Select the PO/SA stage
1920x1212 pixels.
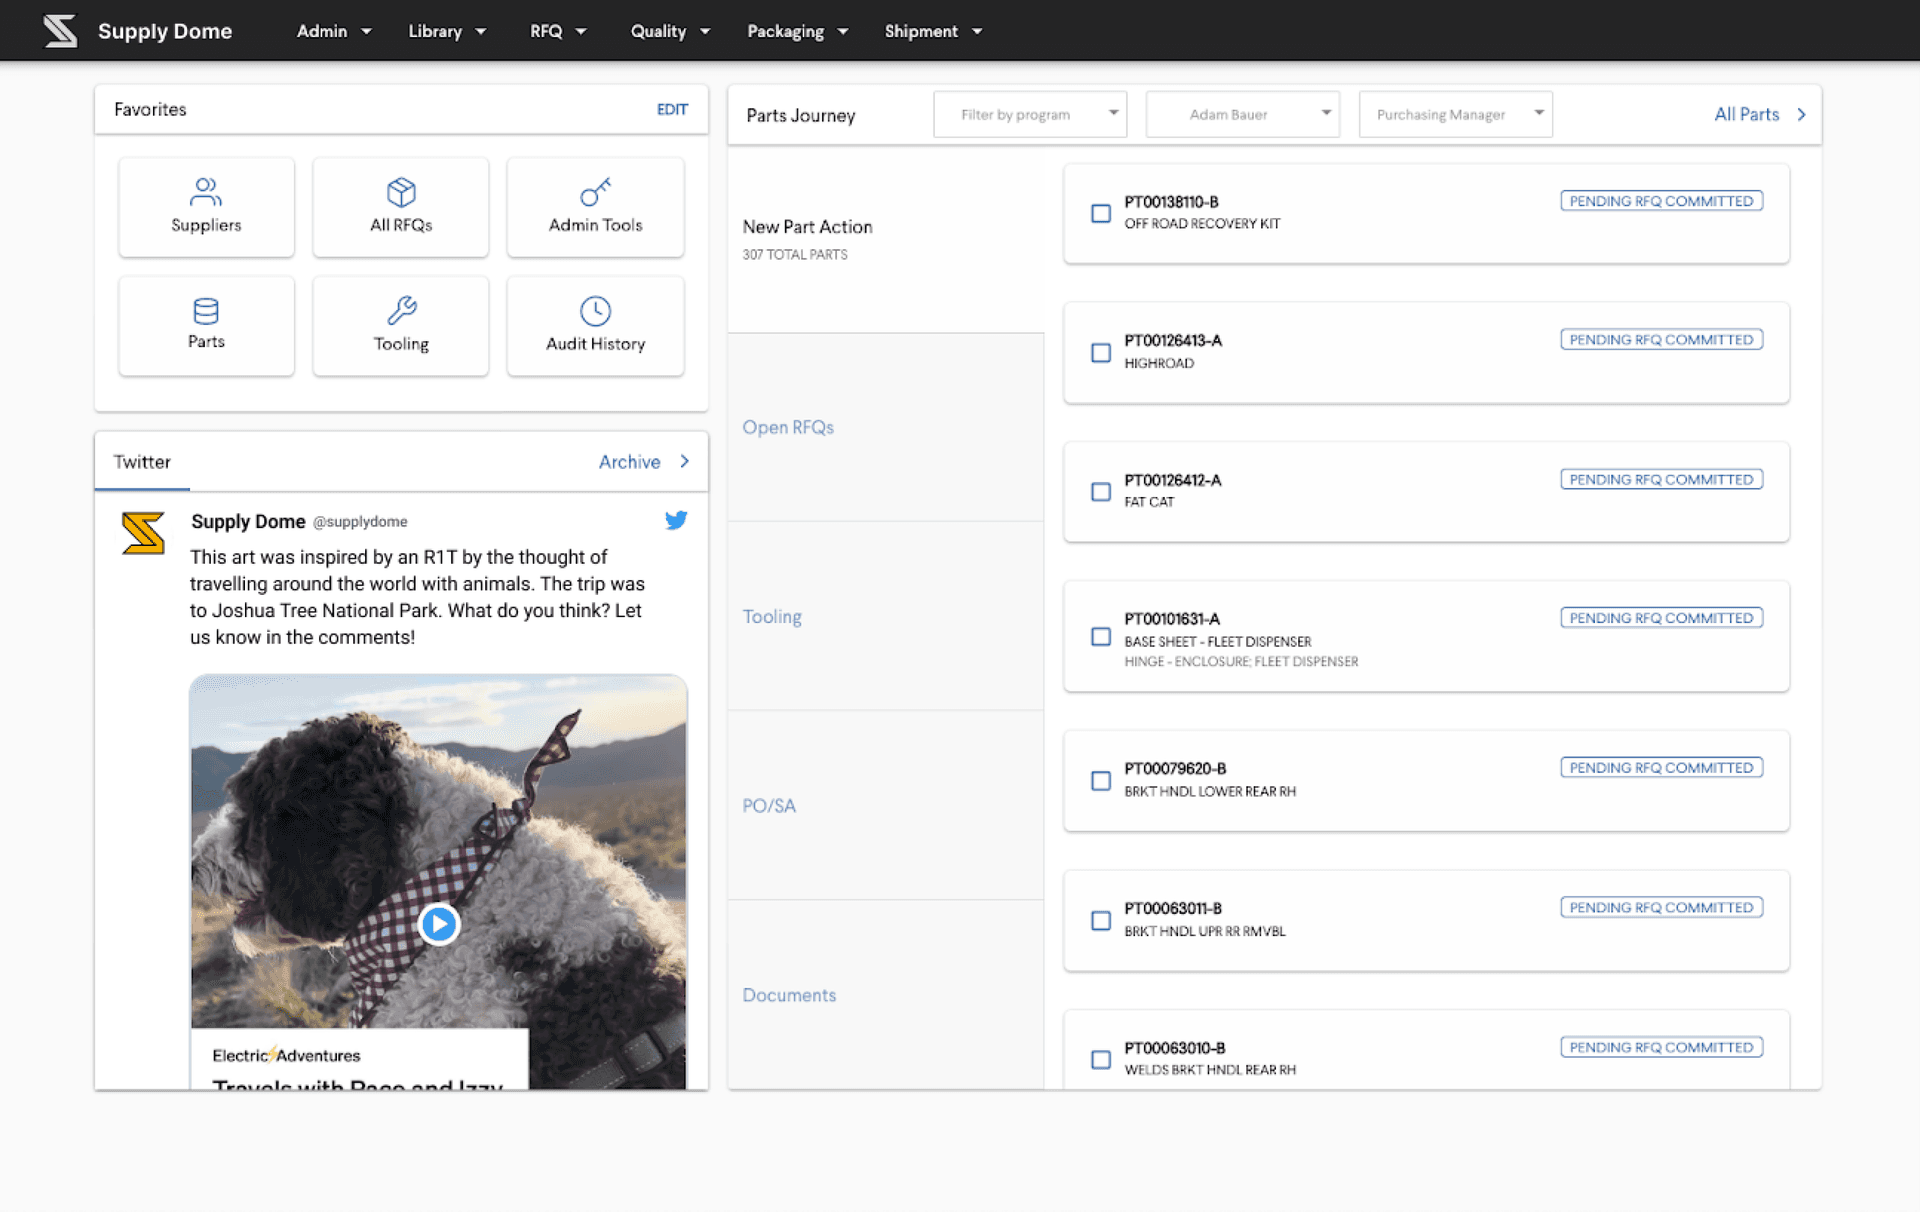[x=886, y=806]
